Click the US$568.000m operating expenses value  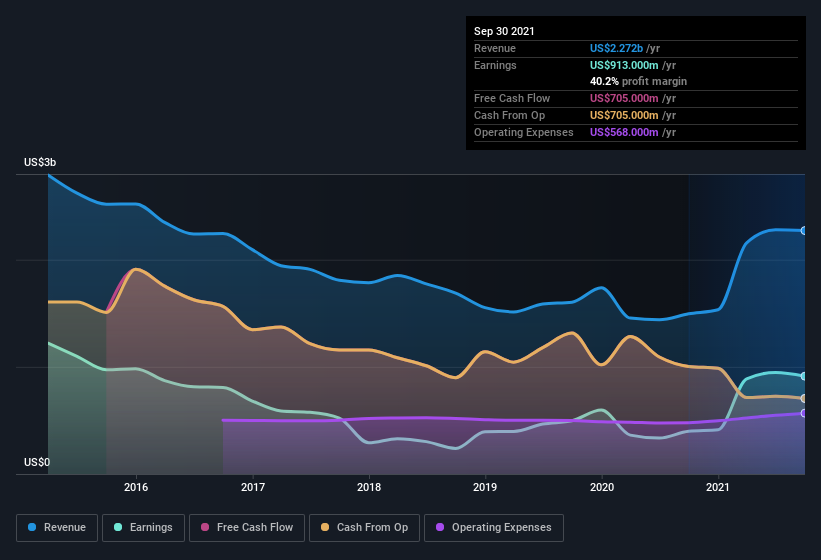624,132
